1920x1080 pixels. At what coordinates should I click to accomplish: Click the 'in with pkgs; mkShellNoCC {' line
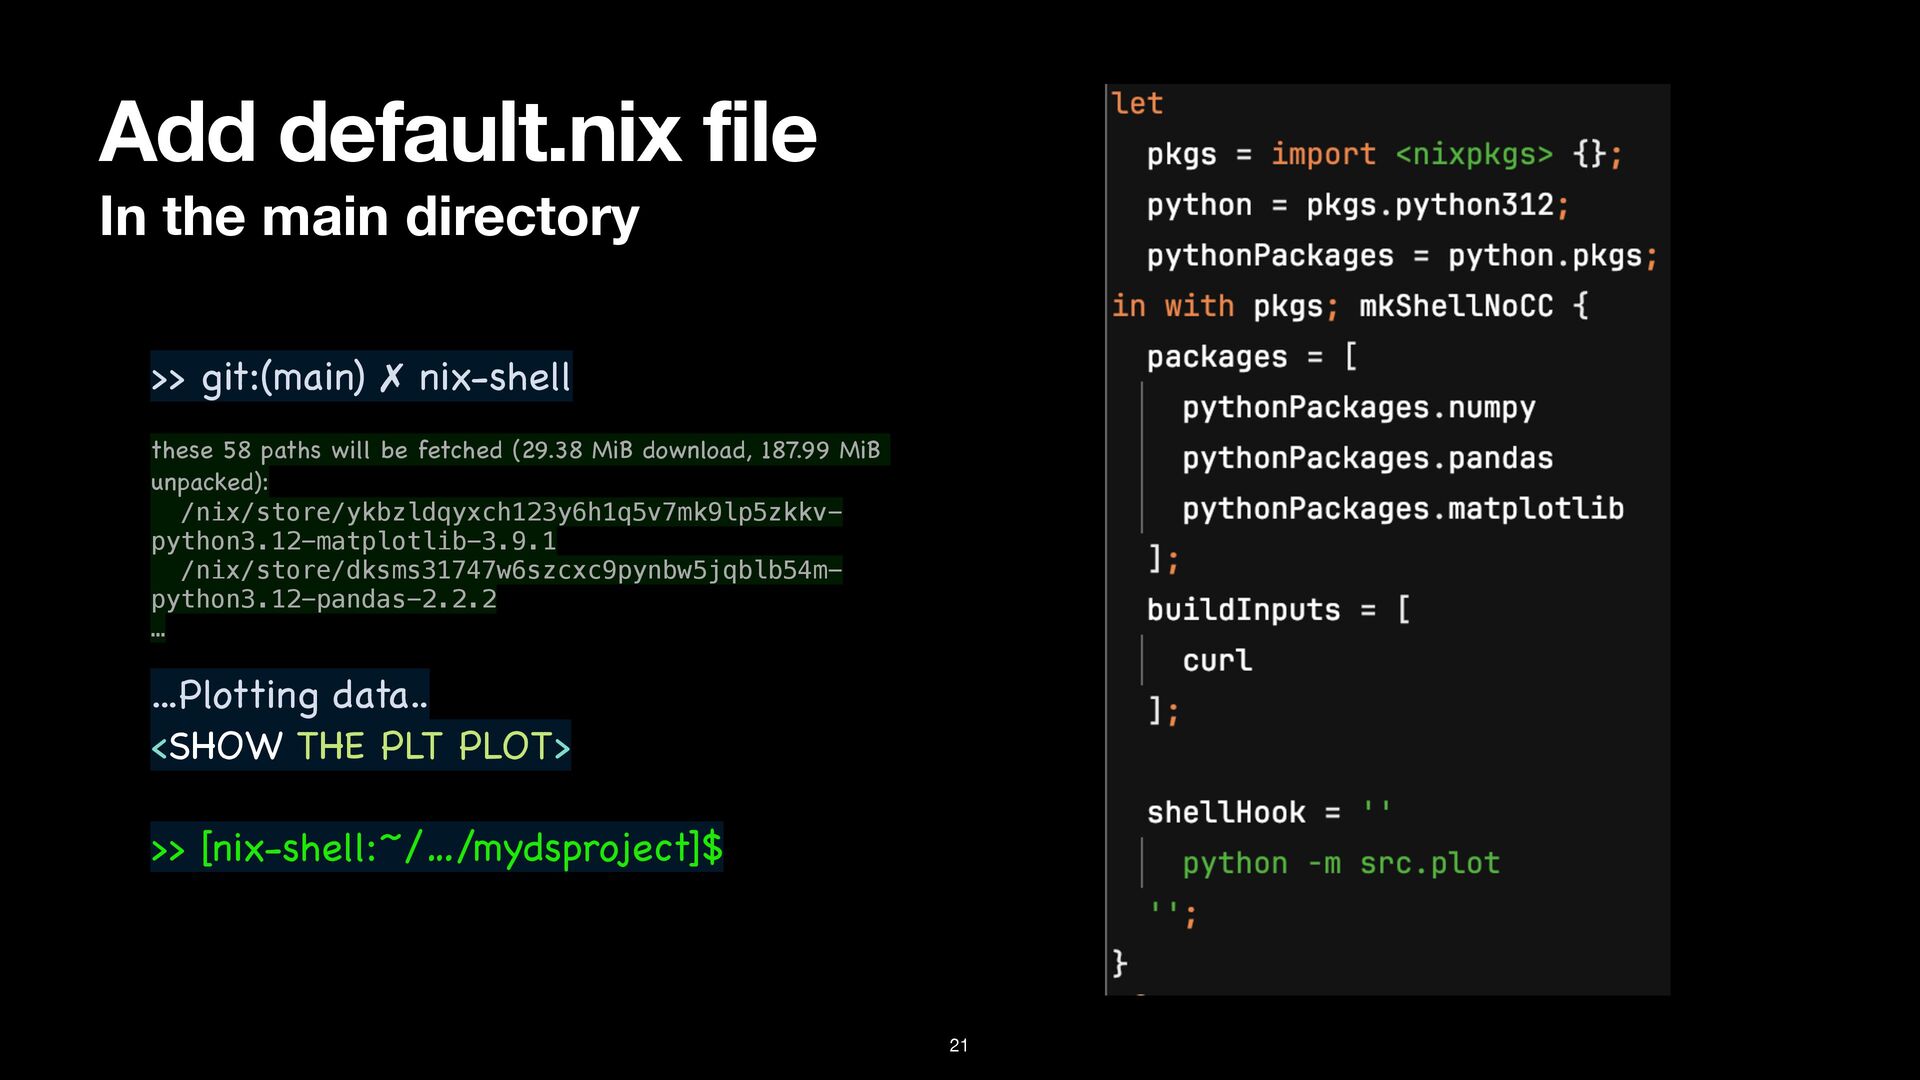(x=1350, y=306)
